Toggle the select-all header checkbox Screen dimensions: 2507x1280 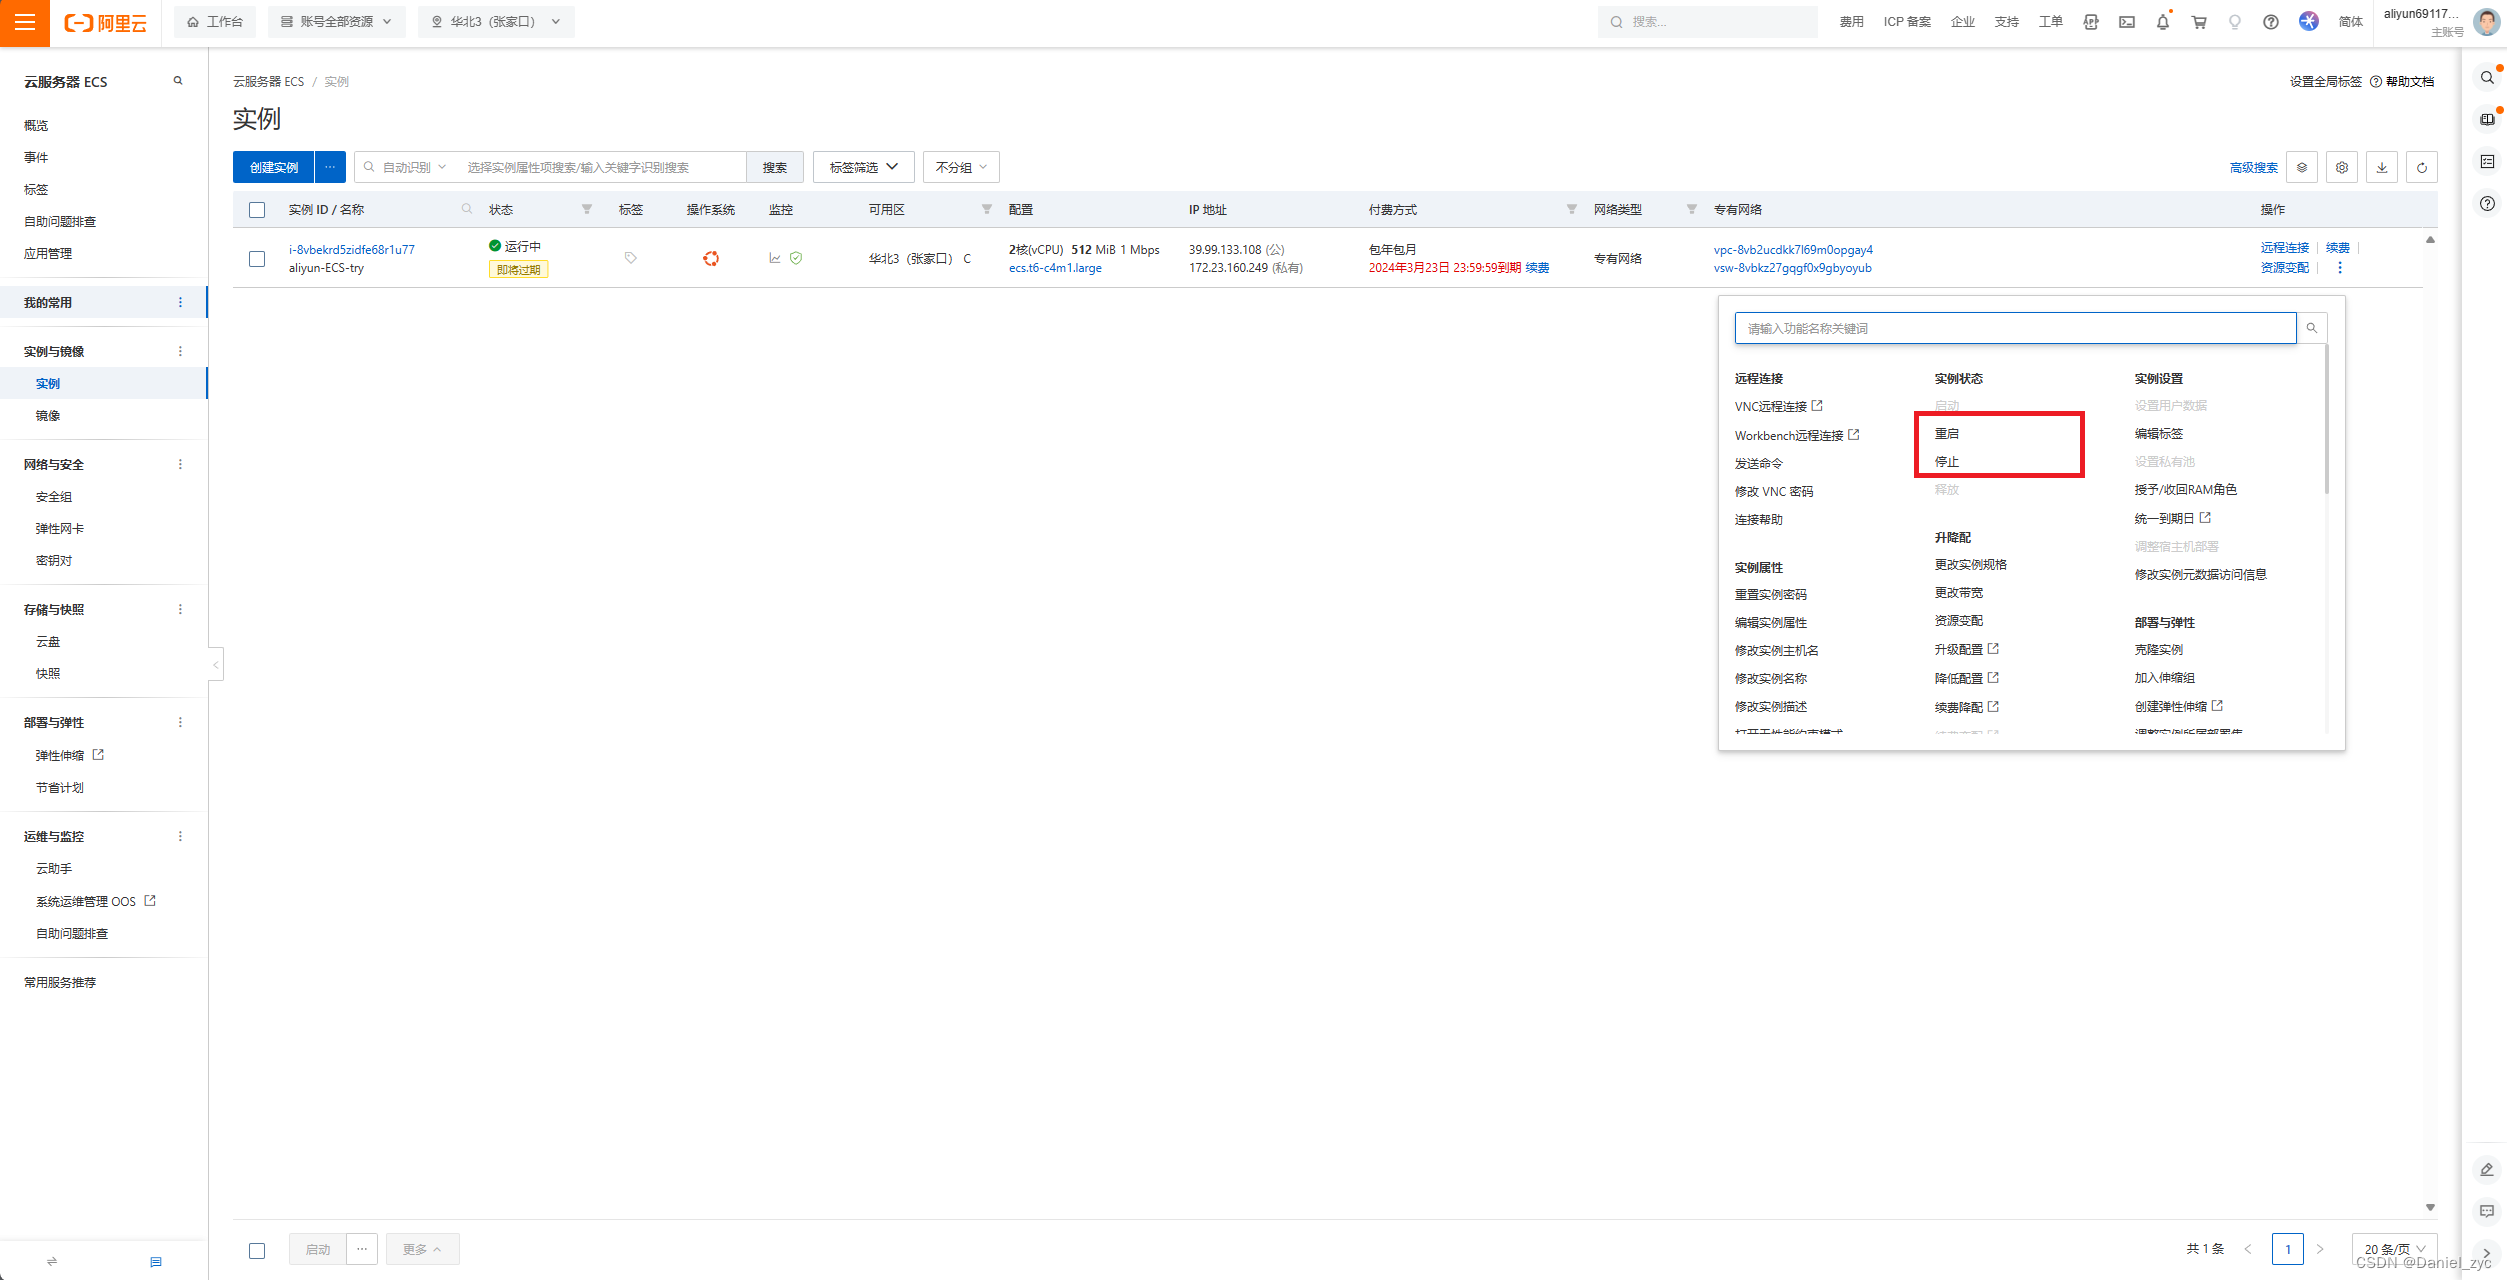pos(257,210)
